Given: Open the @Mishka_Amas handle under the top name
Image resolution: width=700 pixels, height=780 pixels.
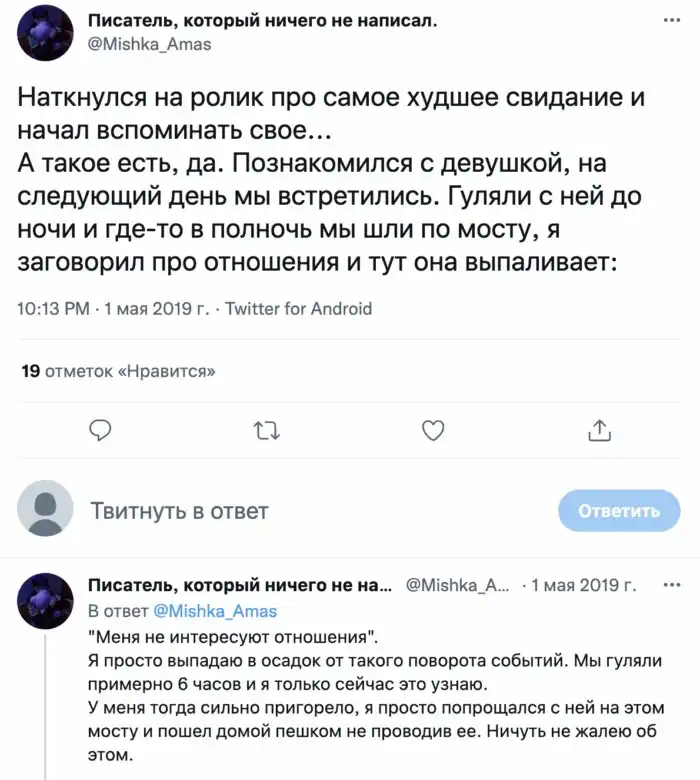Looking at the screenshot, I should coord(150,44).
